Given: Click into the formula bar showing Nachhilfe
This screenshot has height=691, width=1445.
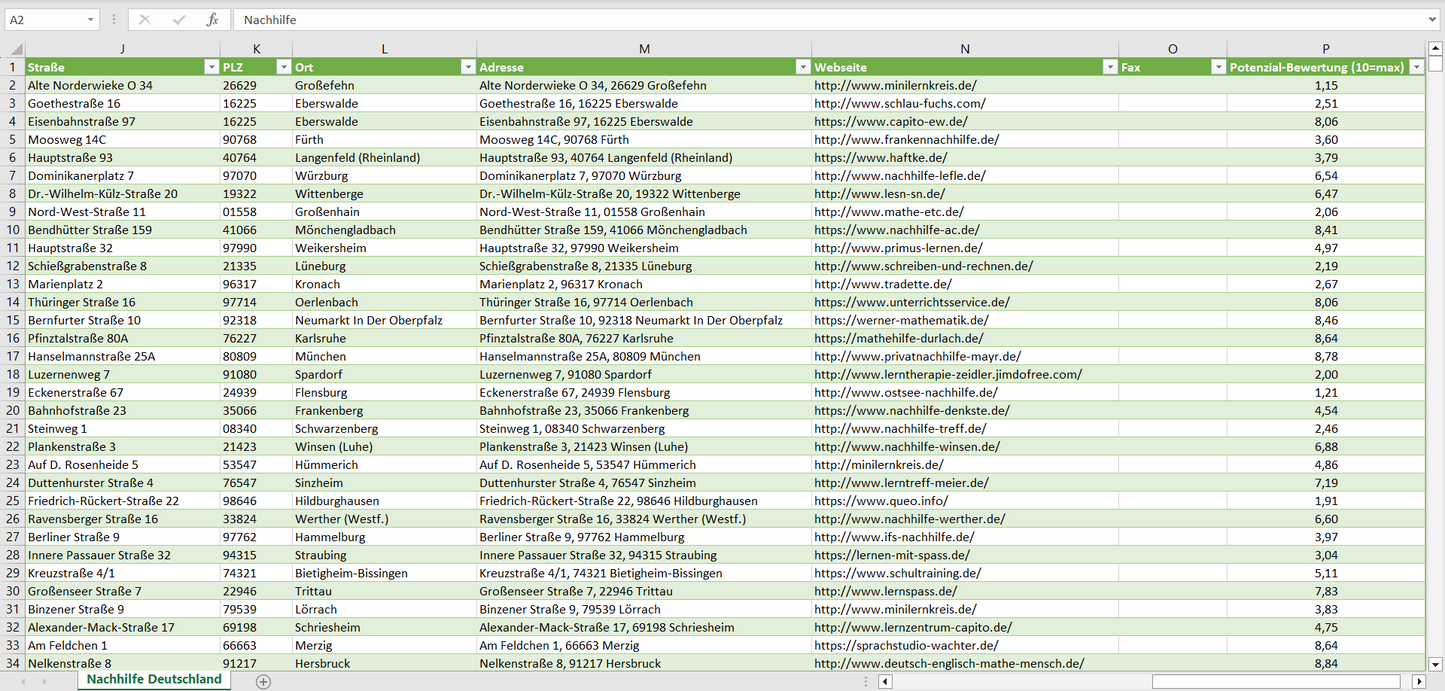Looking at the screenshot, I should coord(800,20).
